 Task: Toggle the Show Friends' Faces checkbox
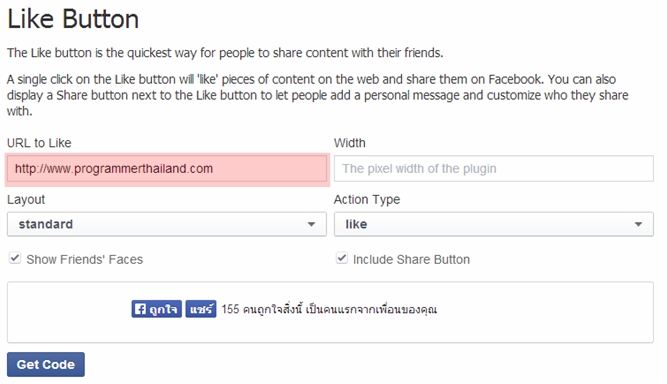pos(15,258)
